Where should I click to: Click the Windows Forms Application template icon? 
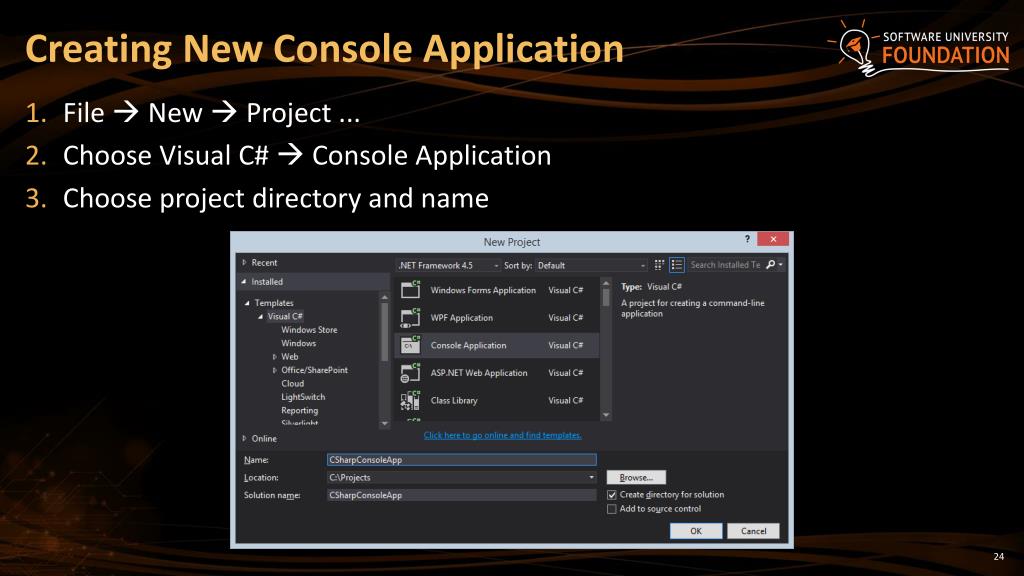pos(410,289)
